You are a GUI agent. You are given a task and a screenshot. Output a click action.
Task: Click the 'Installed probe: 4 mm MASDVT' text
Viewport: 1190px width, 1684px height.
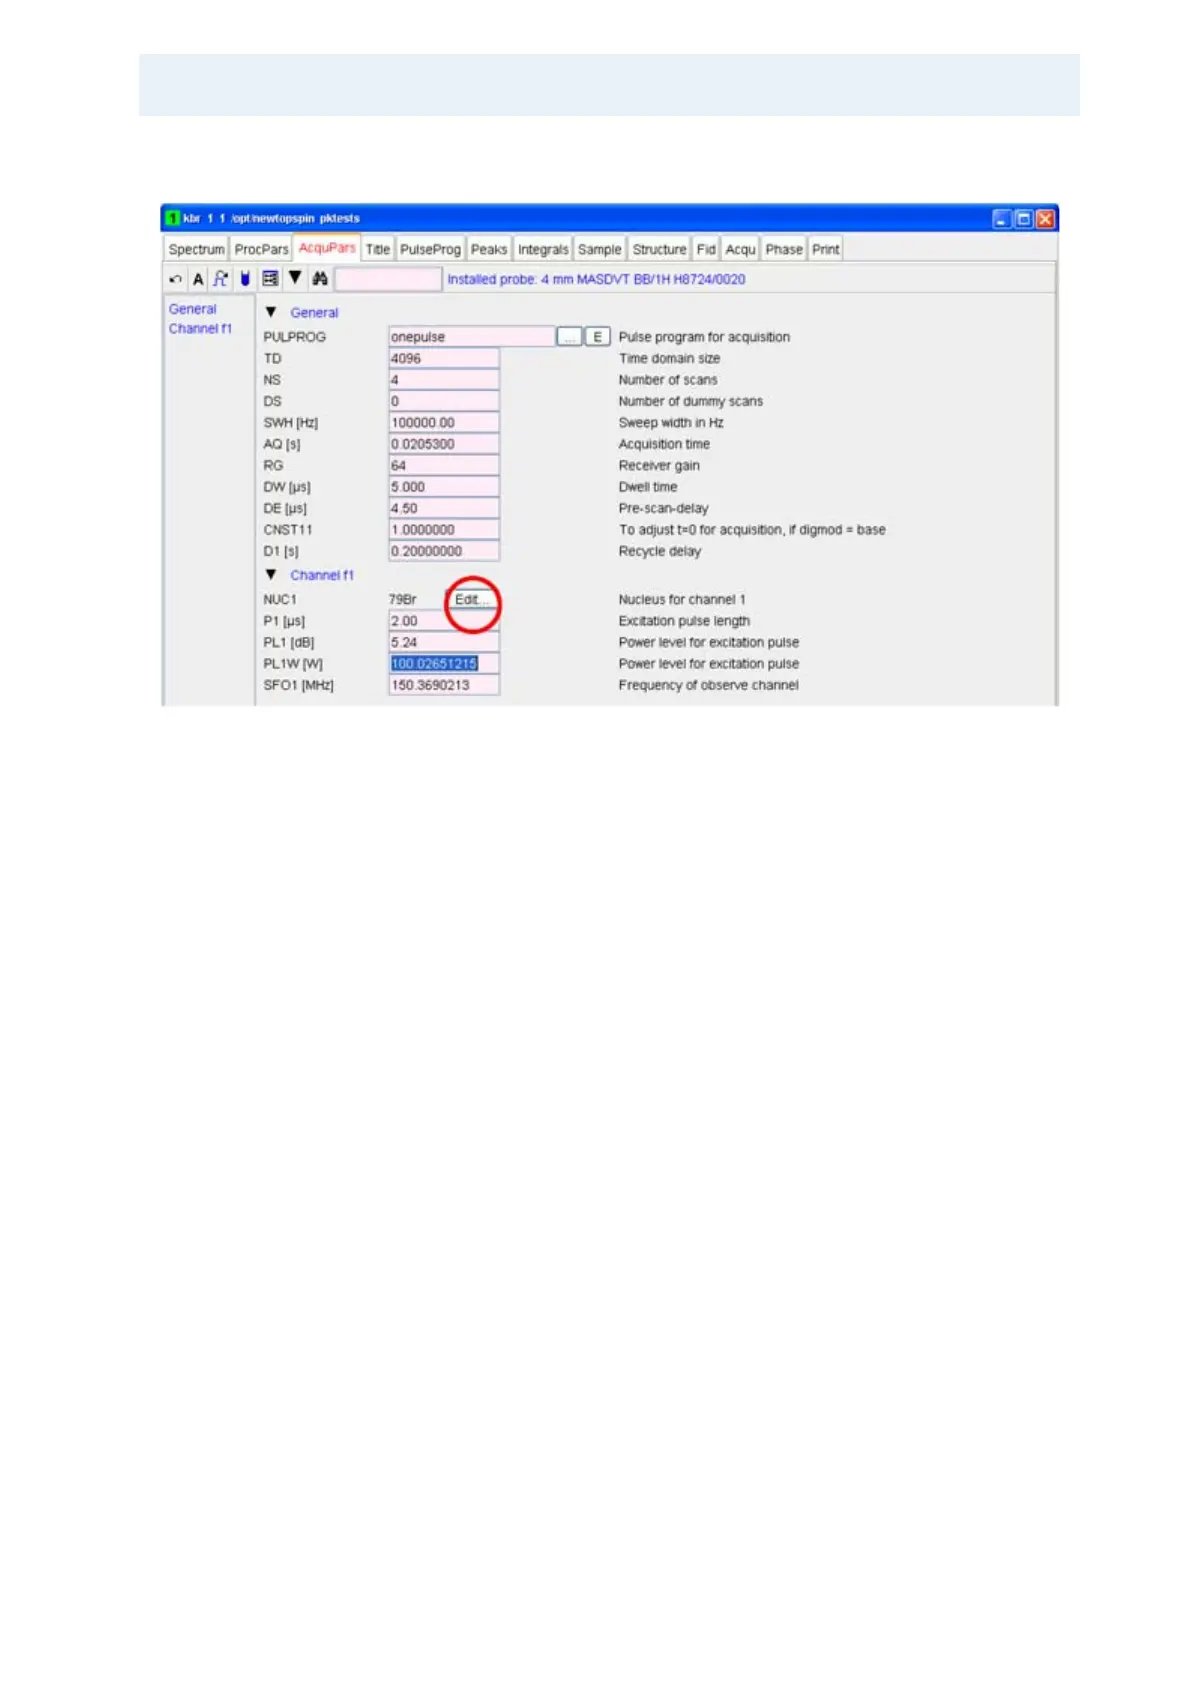[596, 279]
